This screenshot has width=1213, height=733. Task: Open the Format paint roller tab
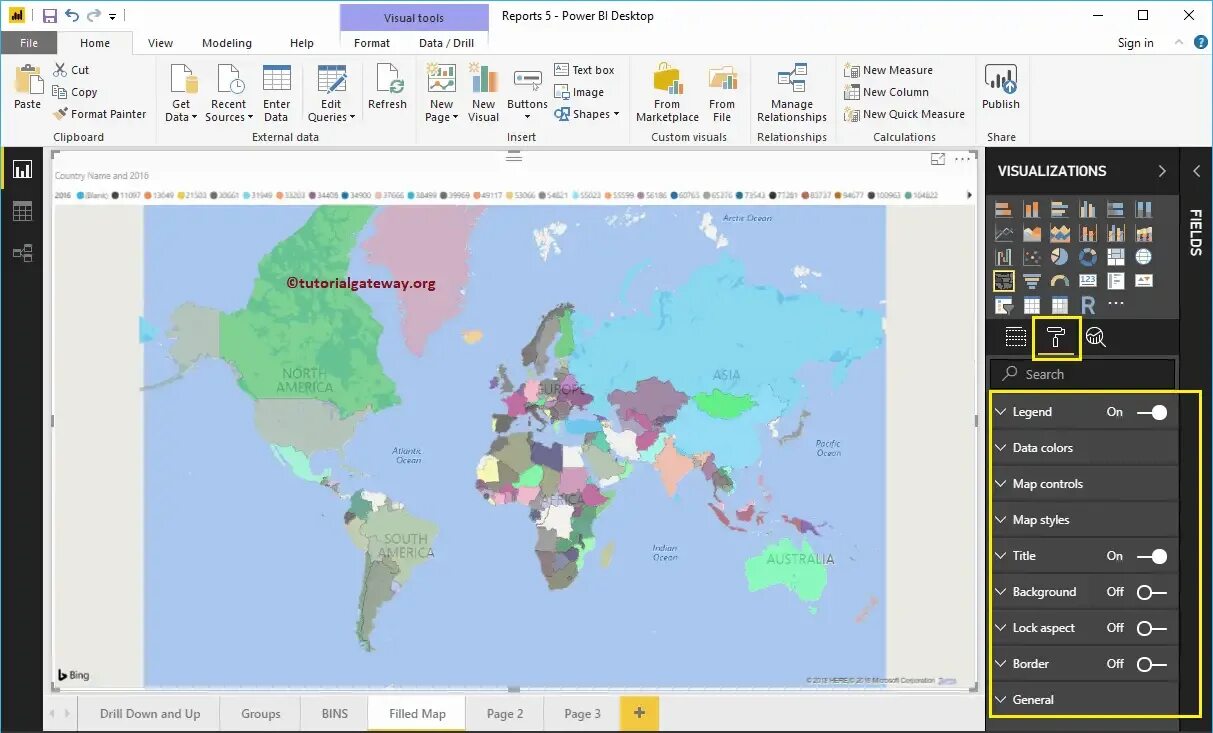(x=1056, y=337)
